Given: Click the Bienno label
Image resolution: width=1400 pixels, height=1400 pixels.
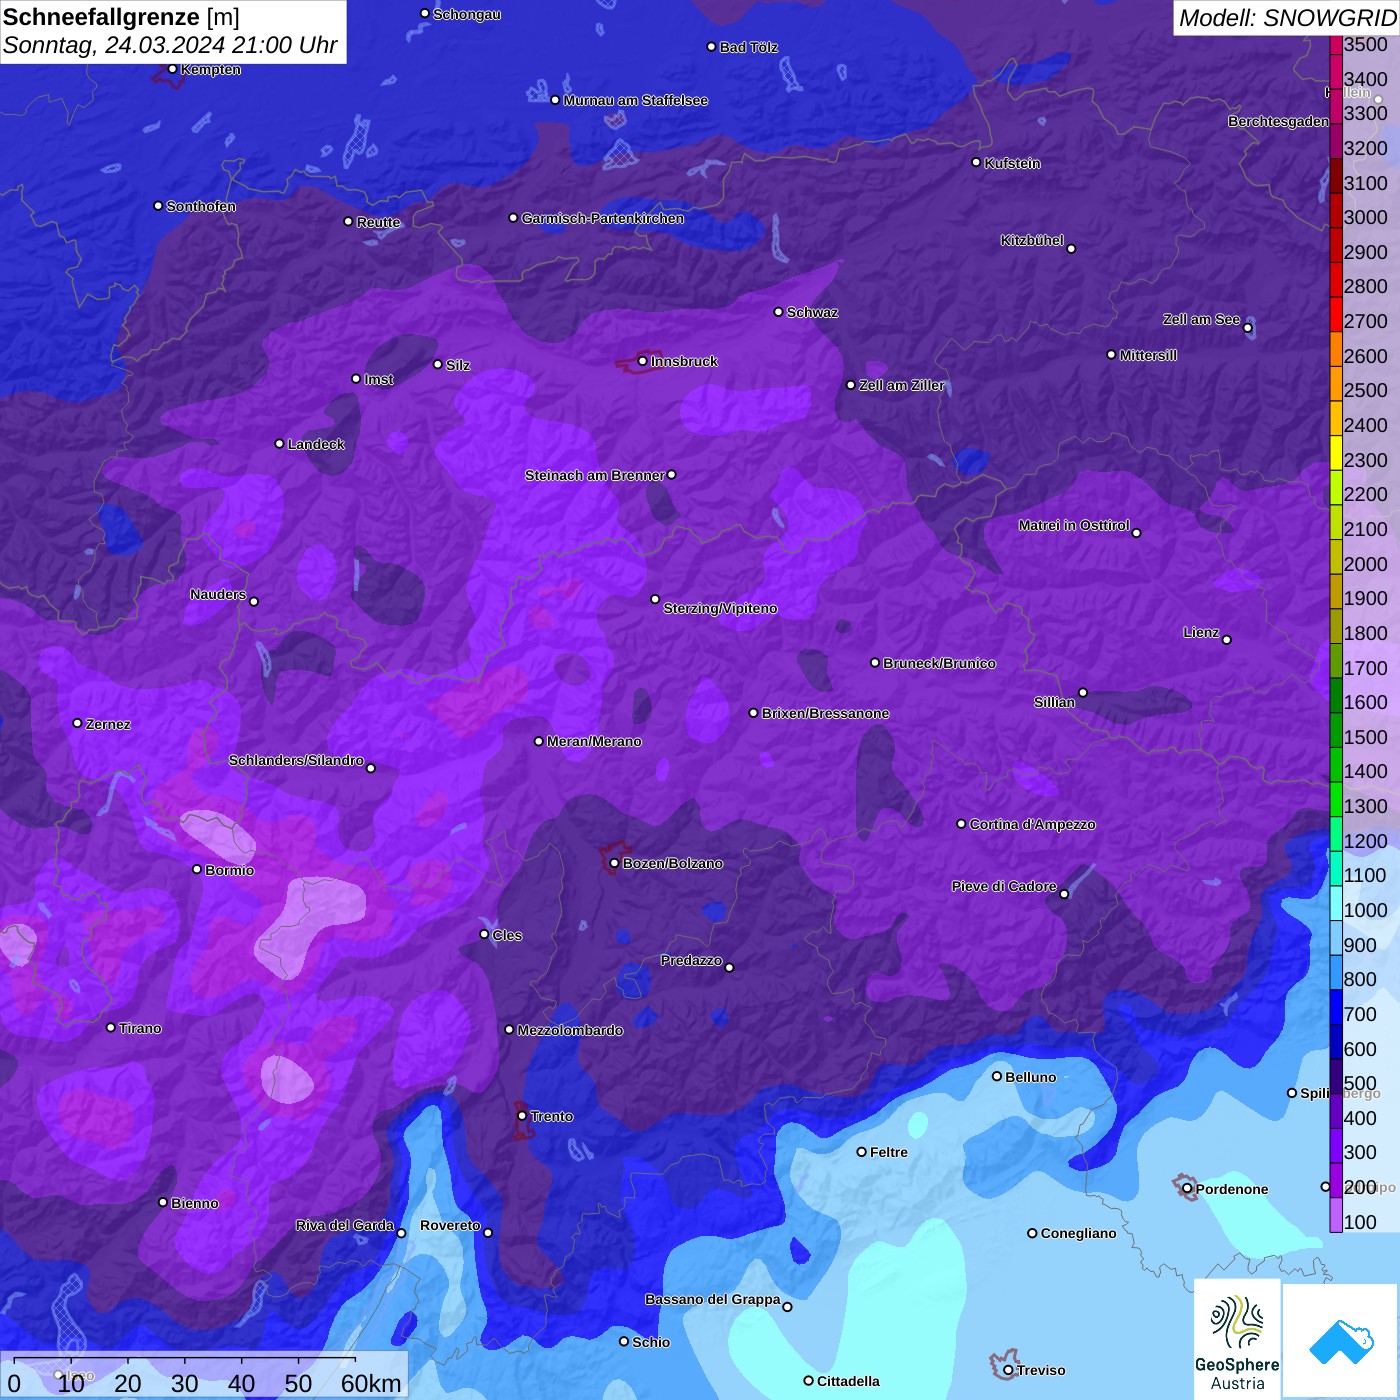Looking at the screenshot, I should (194, 1203).
